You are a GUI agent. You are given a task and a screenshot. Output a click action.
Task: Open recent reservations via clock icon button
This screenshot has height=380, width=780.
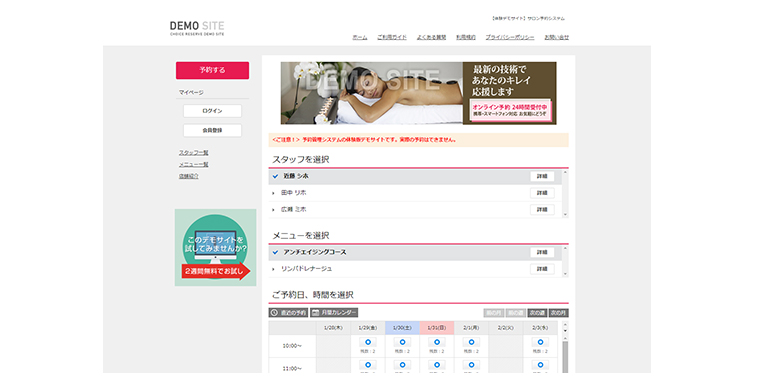point(288,313)
